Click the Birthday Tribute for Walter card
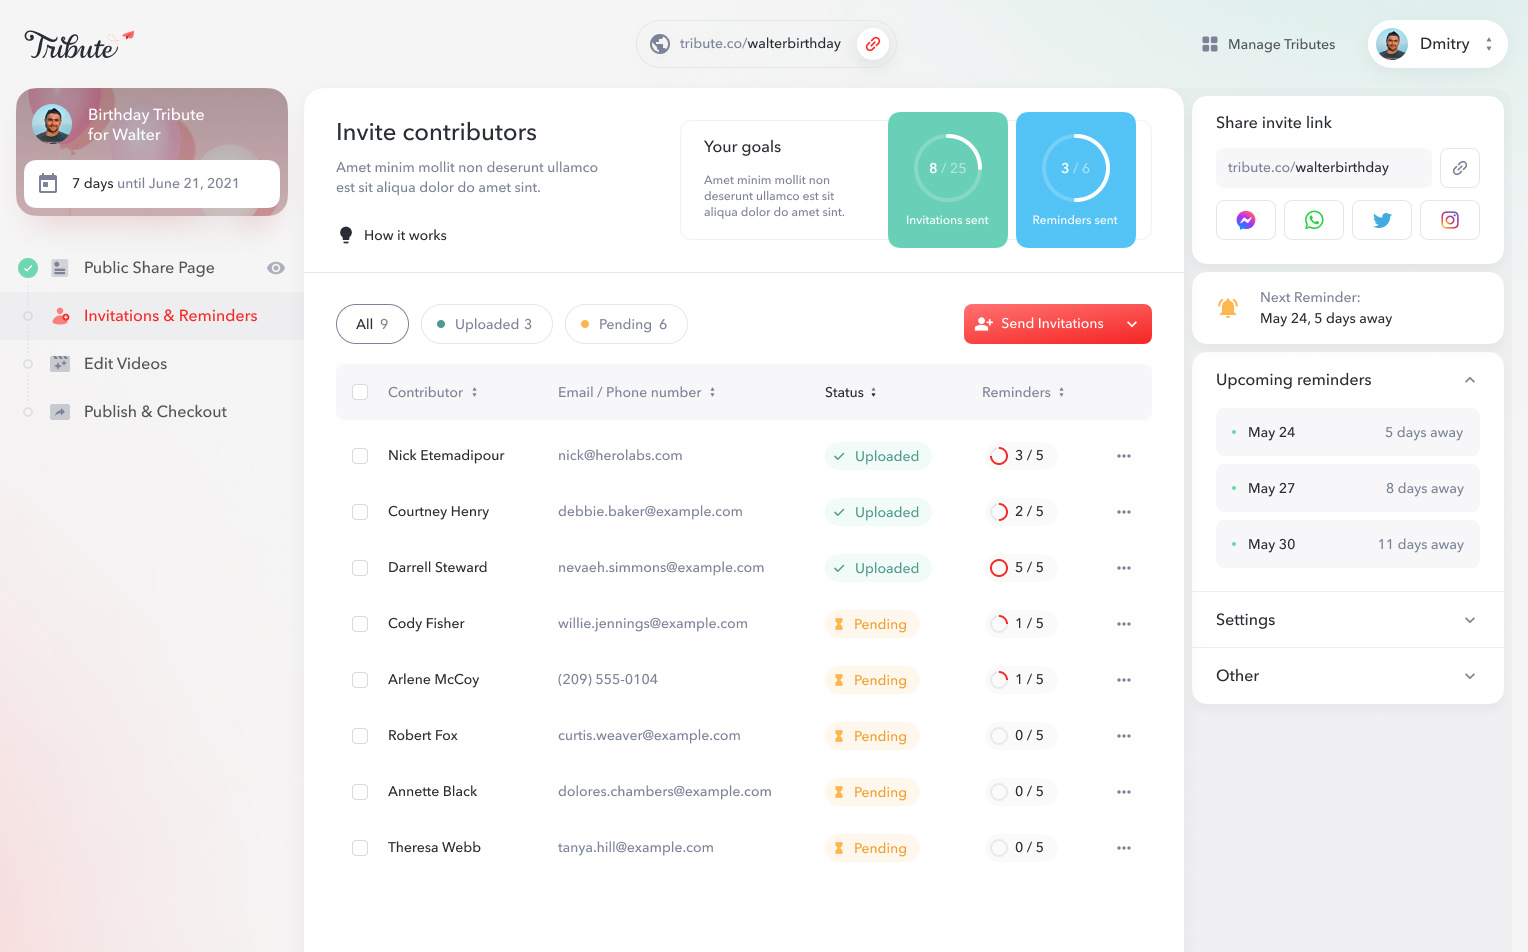 pos(152,152)
